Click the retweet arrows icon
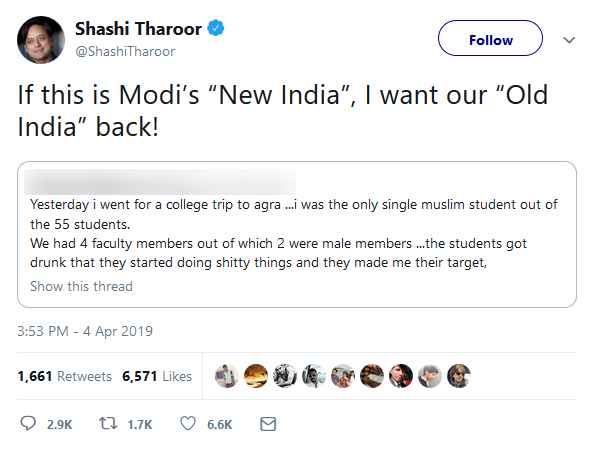The width and height of the screenshot is (600, 450). point(108,424)
